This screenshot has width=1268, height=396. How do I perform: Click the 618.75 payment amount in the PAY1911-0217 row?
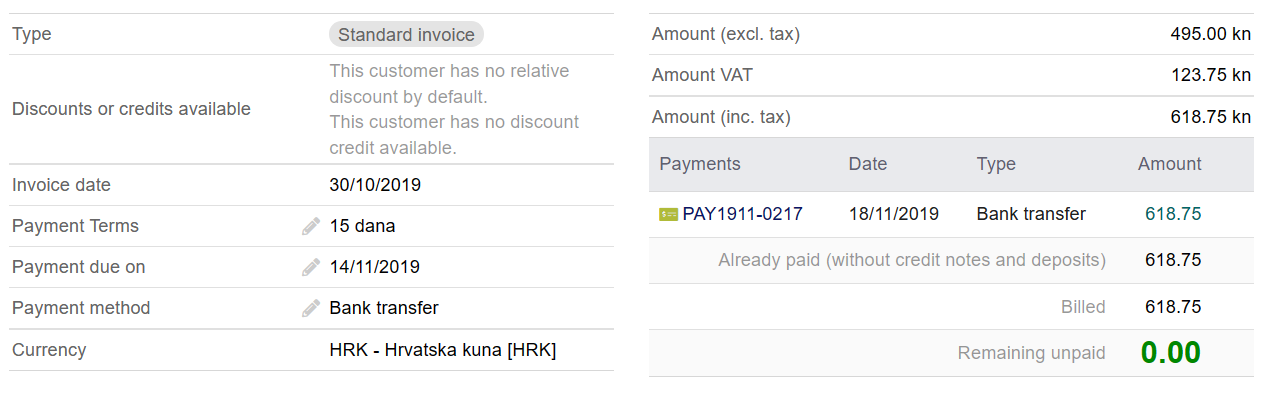coord(1173,214)
